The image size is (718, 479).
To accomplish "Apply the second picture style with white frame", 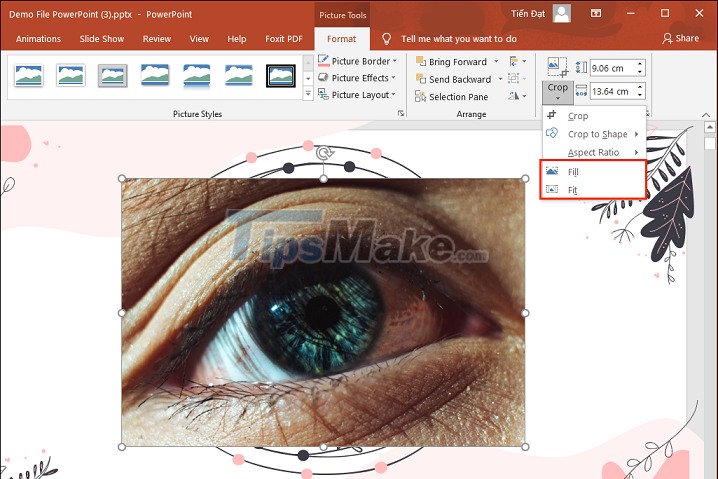I will click(71, 75).
